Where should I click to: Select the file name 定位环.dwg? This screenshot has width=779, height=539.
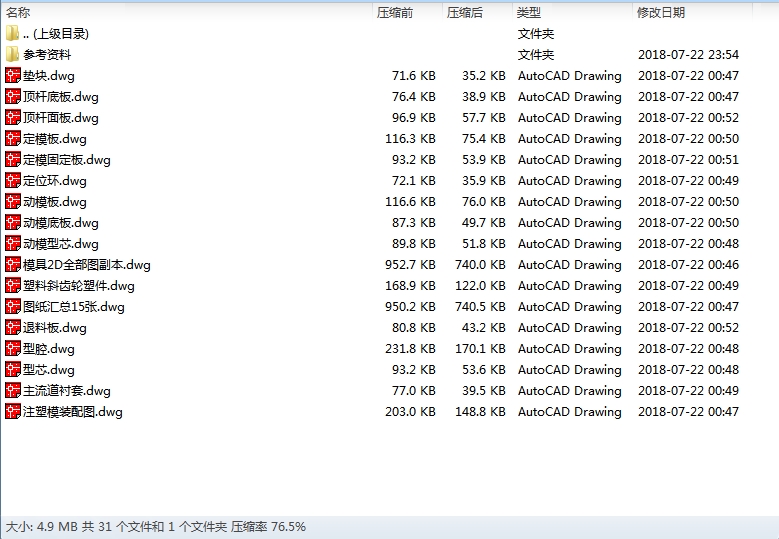tap(55, 180)
